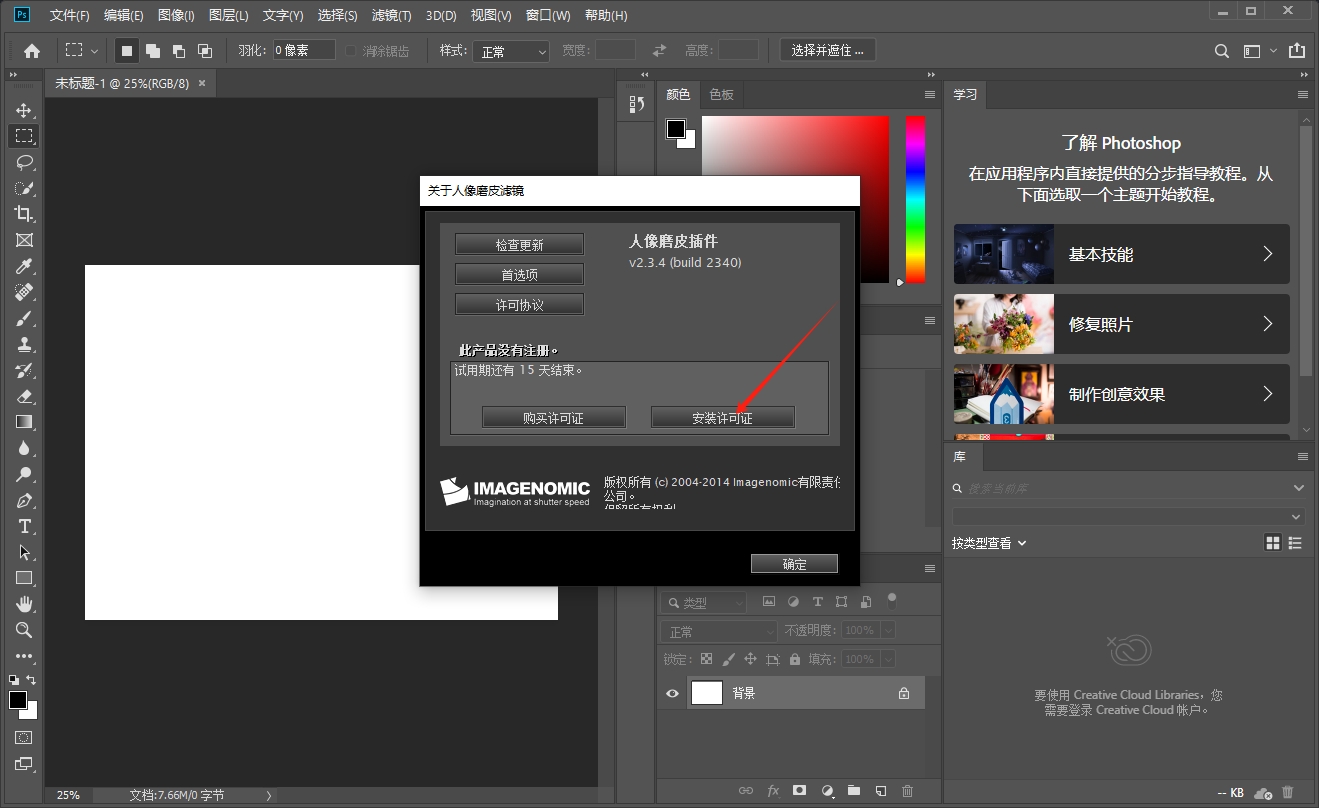Viewport: 1319px width, 808px height.
Task: Open the 滤镜(T) menu
Action: click(x=391, y=15)
